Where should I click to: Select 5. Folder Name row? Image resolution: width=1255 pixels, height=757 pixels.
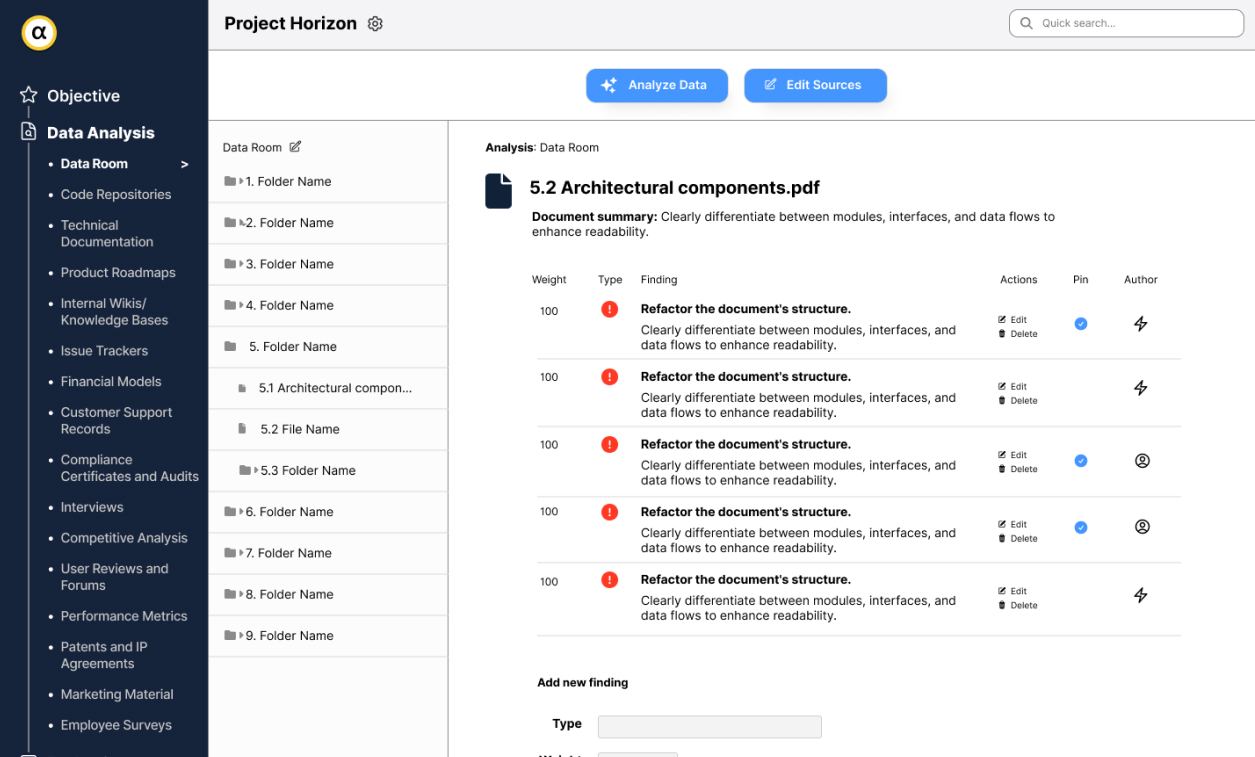pyautogui.click(x=328, y=346)
